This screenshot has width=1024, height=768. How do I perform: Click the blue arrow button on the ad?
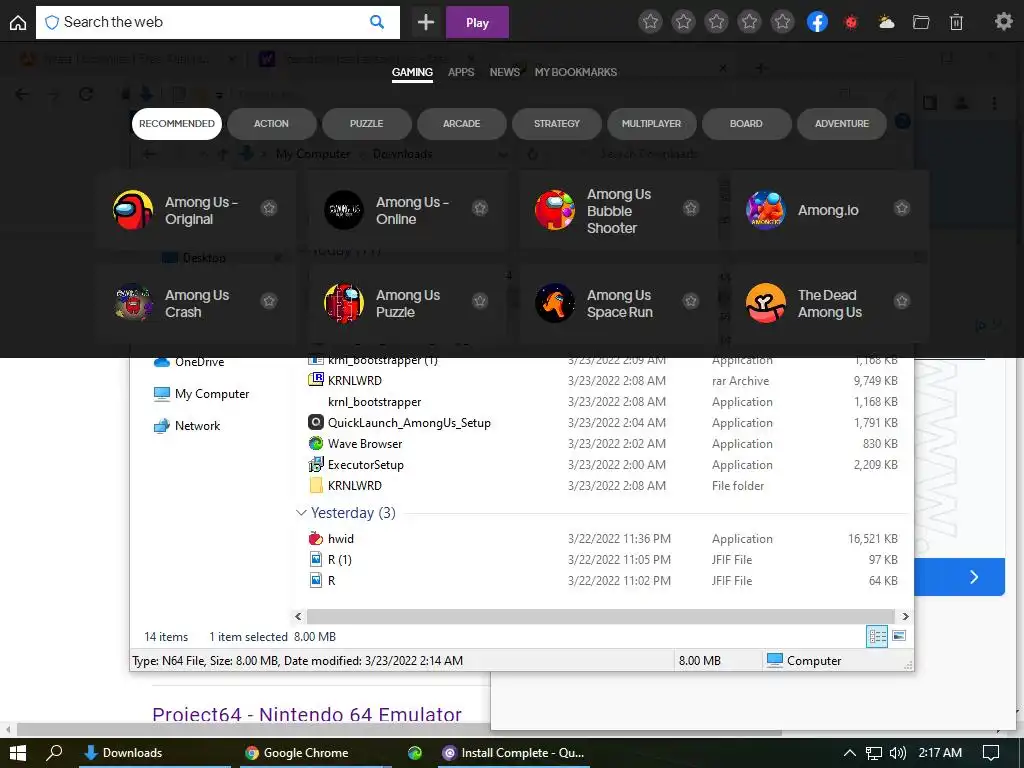coord(974,577)
